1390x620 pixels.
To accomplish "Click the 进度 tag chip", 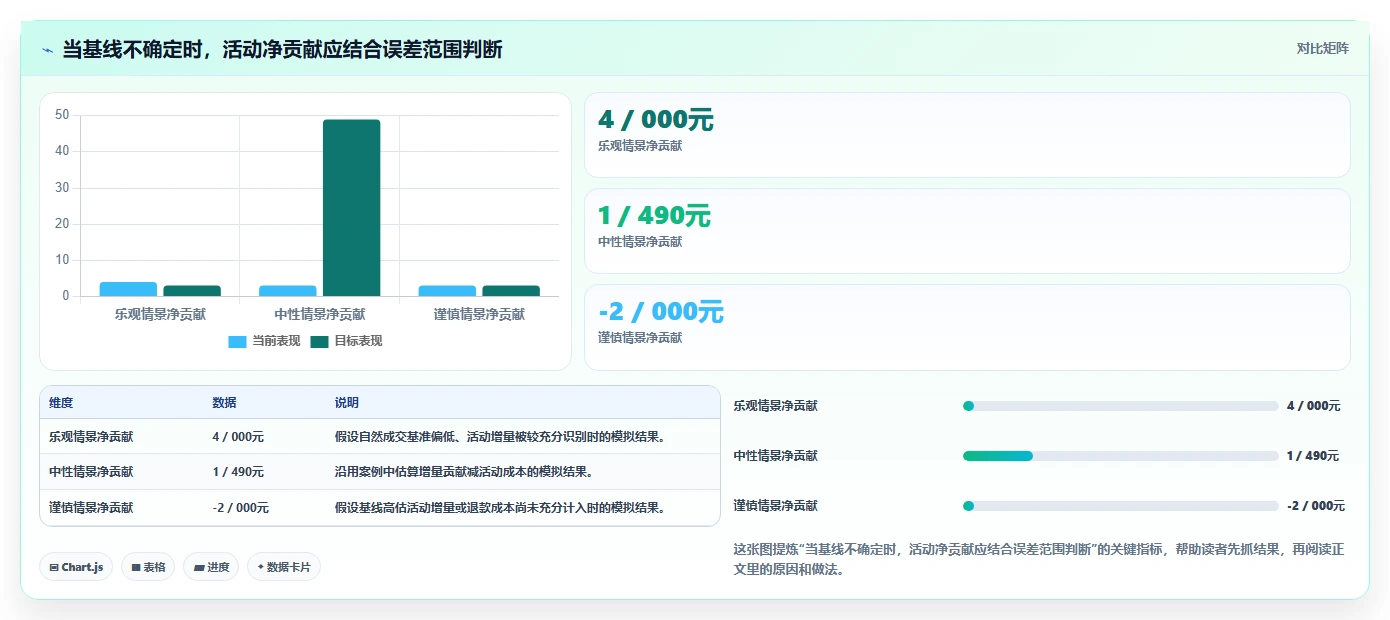I will tap(211, 567).
